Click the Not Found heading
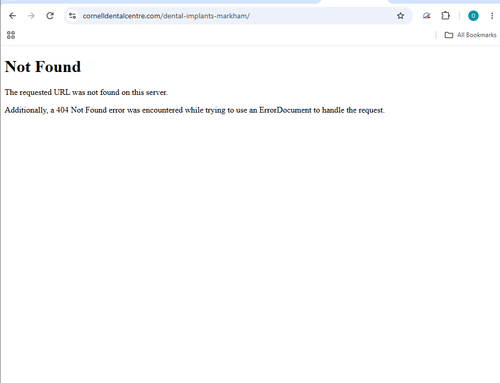Image resolution: width=500 pixels, height=383 pixels. 43,67
